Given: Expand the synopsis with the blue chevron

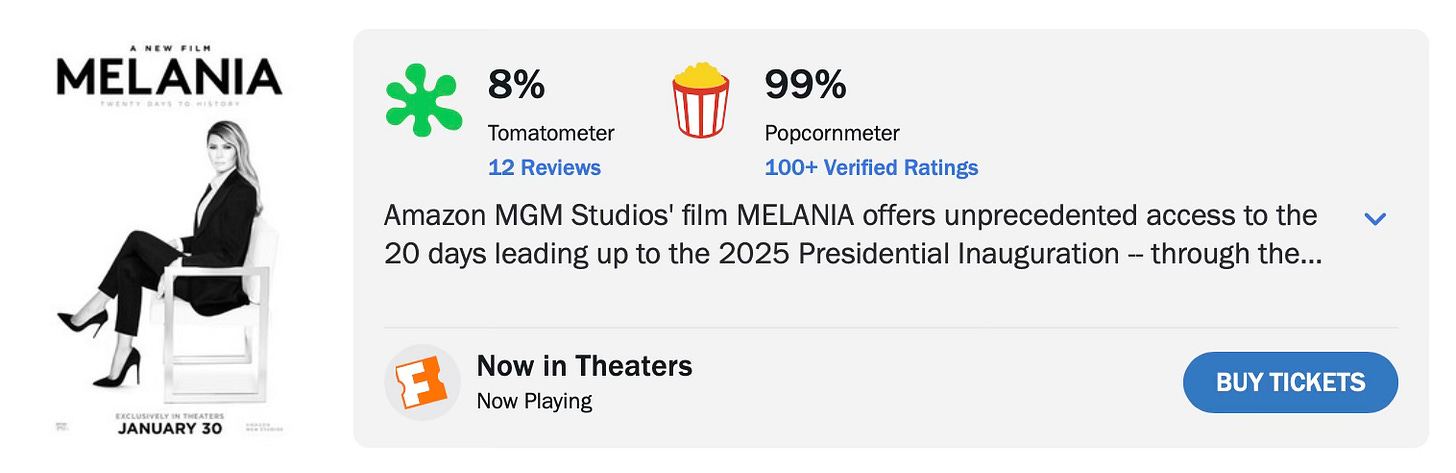Looking at the screenshot, I should point(1375,218).
